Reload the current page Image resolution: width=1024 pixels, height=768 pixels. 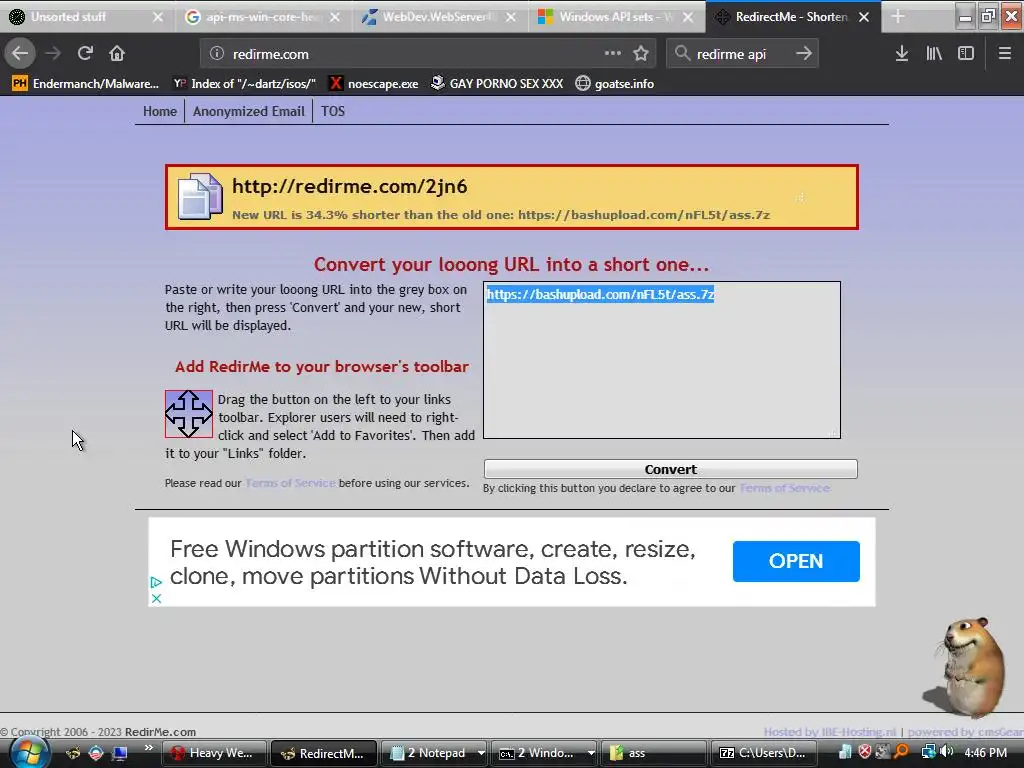(x=85, y=53)
